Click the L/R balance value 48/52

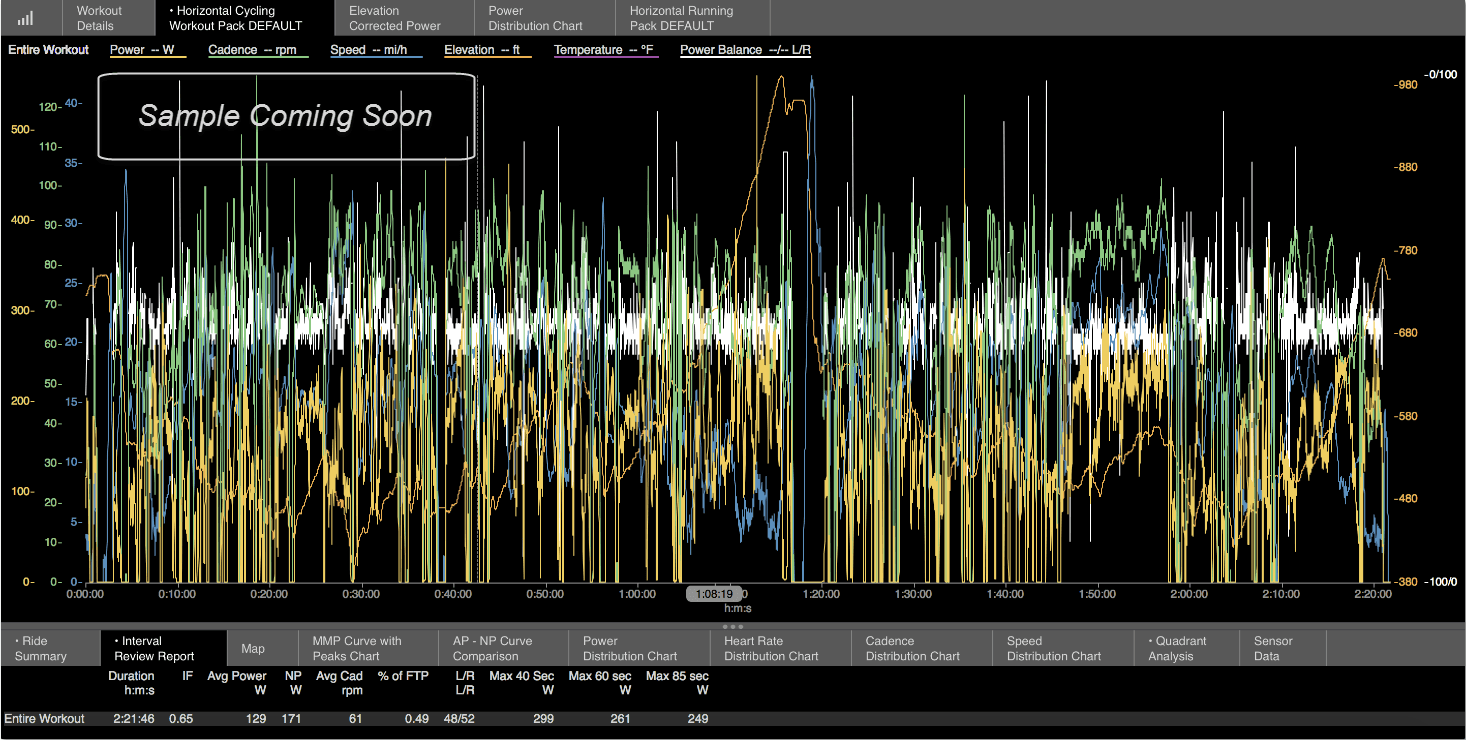tap(460, 719)
